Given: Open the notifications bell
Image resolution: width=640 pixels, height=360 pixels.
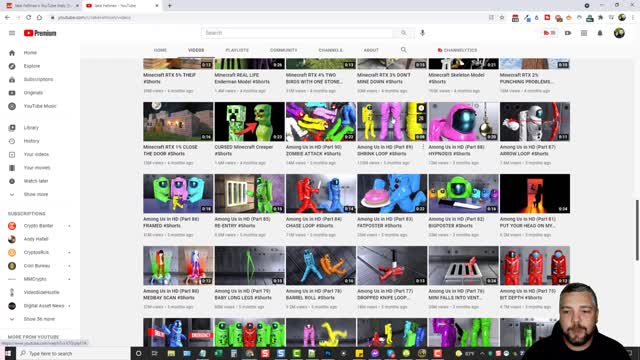Looking at the screenshot, I should point(600,33).
